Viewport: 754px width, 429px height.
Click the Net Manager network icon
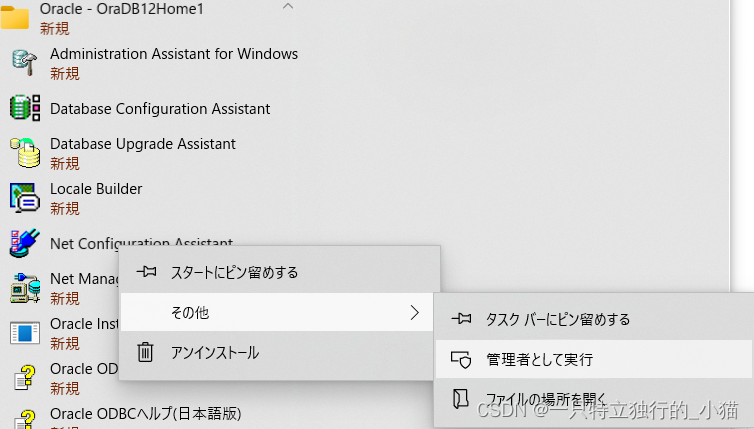[x=25, y=288]
